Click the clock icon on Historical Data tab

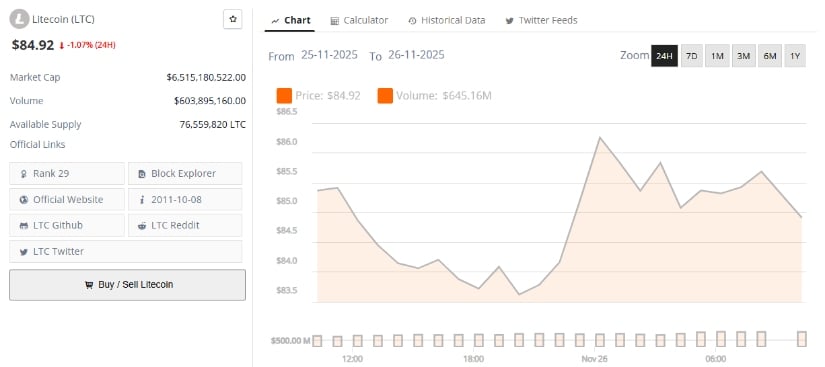tap(412, 21)
